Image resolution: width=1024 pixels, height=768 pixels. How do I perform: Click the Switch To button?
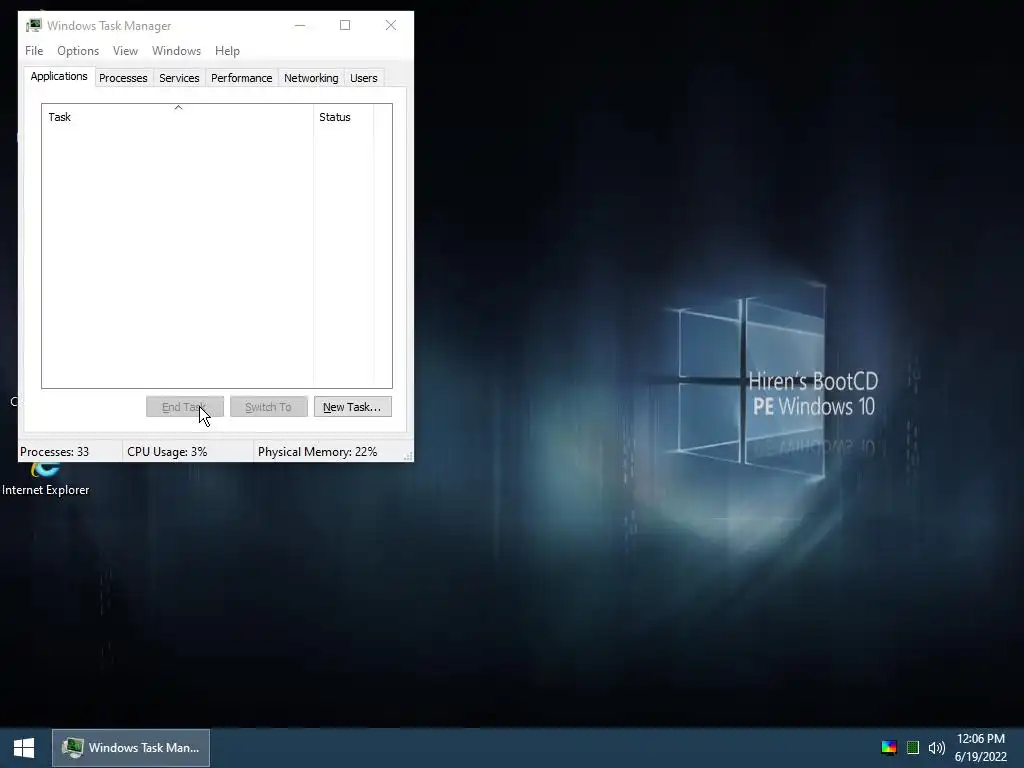pyautogui.click(x=268, y=407)
